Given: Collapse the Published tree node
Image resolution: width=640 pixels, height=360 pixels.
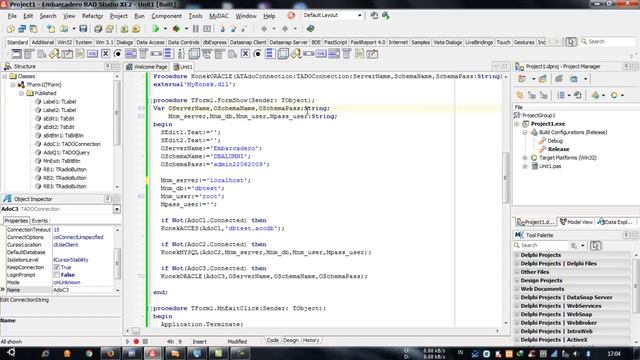Looking at the screenshot, I should (x=22, y=93).
